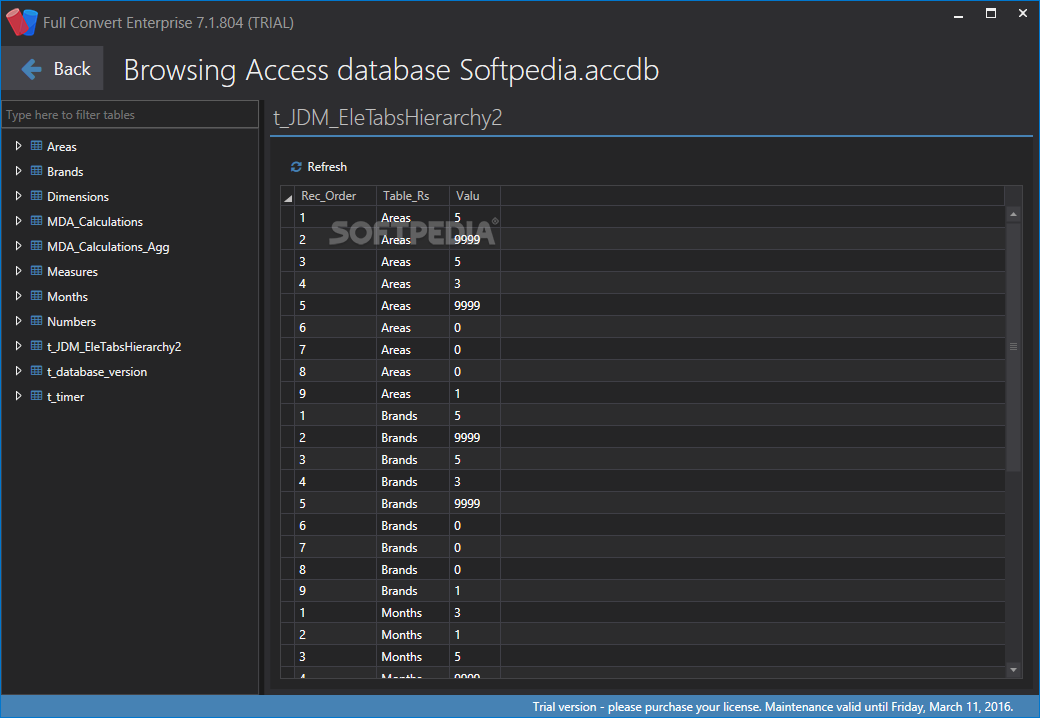
Task: Click the table icon next to Numbers
Action: click(36, 321)
